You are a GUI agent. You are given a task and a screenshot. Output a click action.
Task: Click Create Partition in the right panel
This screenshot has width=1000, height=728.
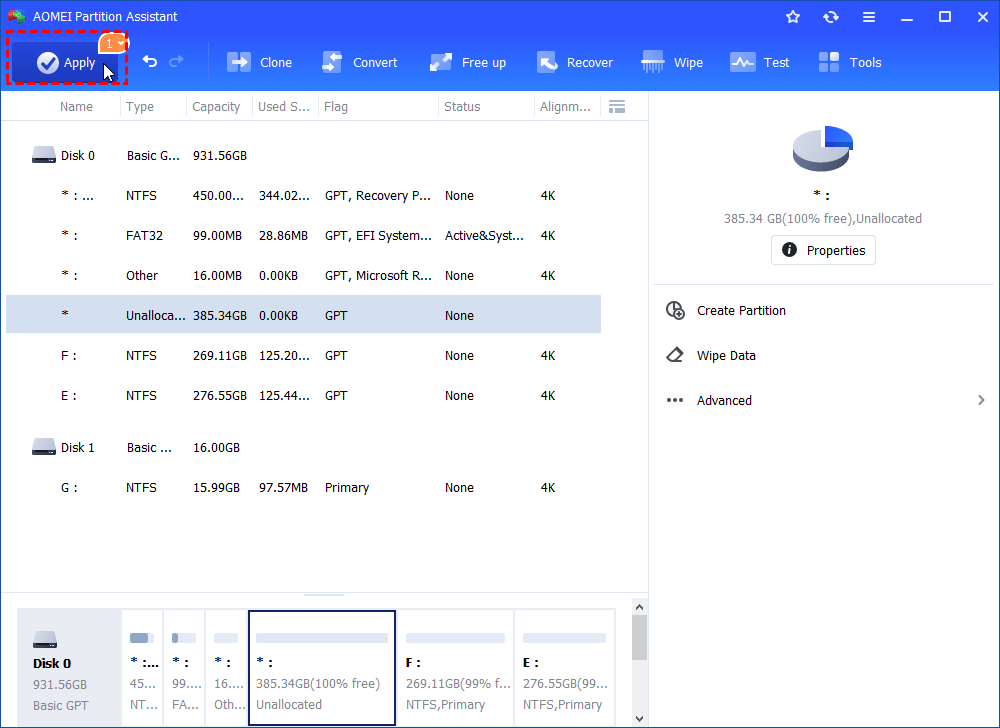tap(741, 310)
